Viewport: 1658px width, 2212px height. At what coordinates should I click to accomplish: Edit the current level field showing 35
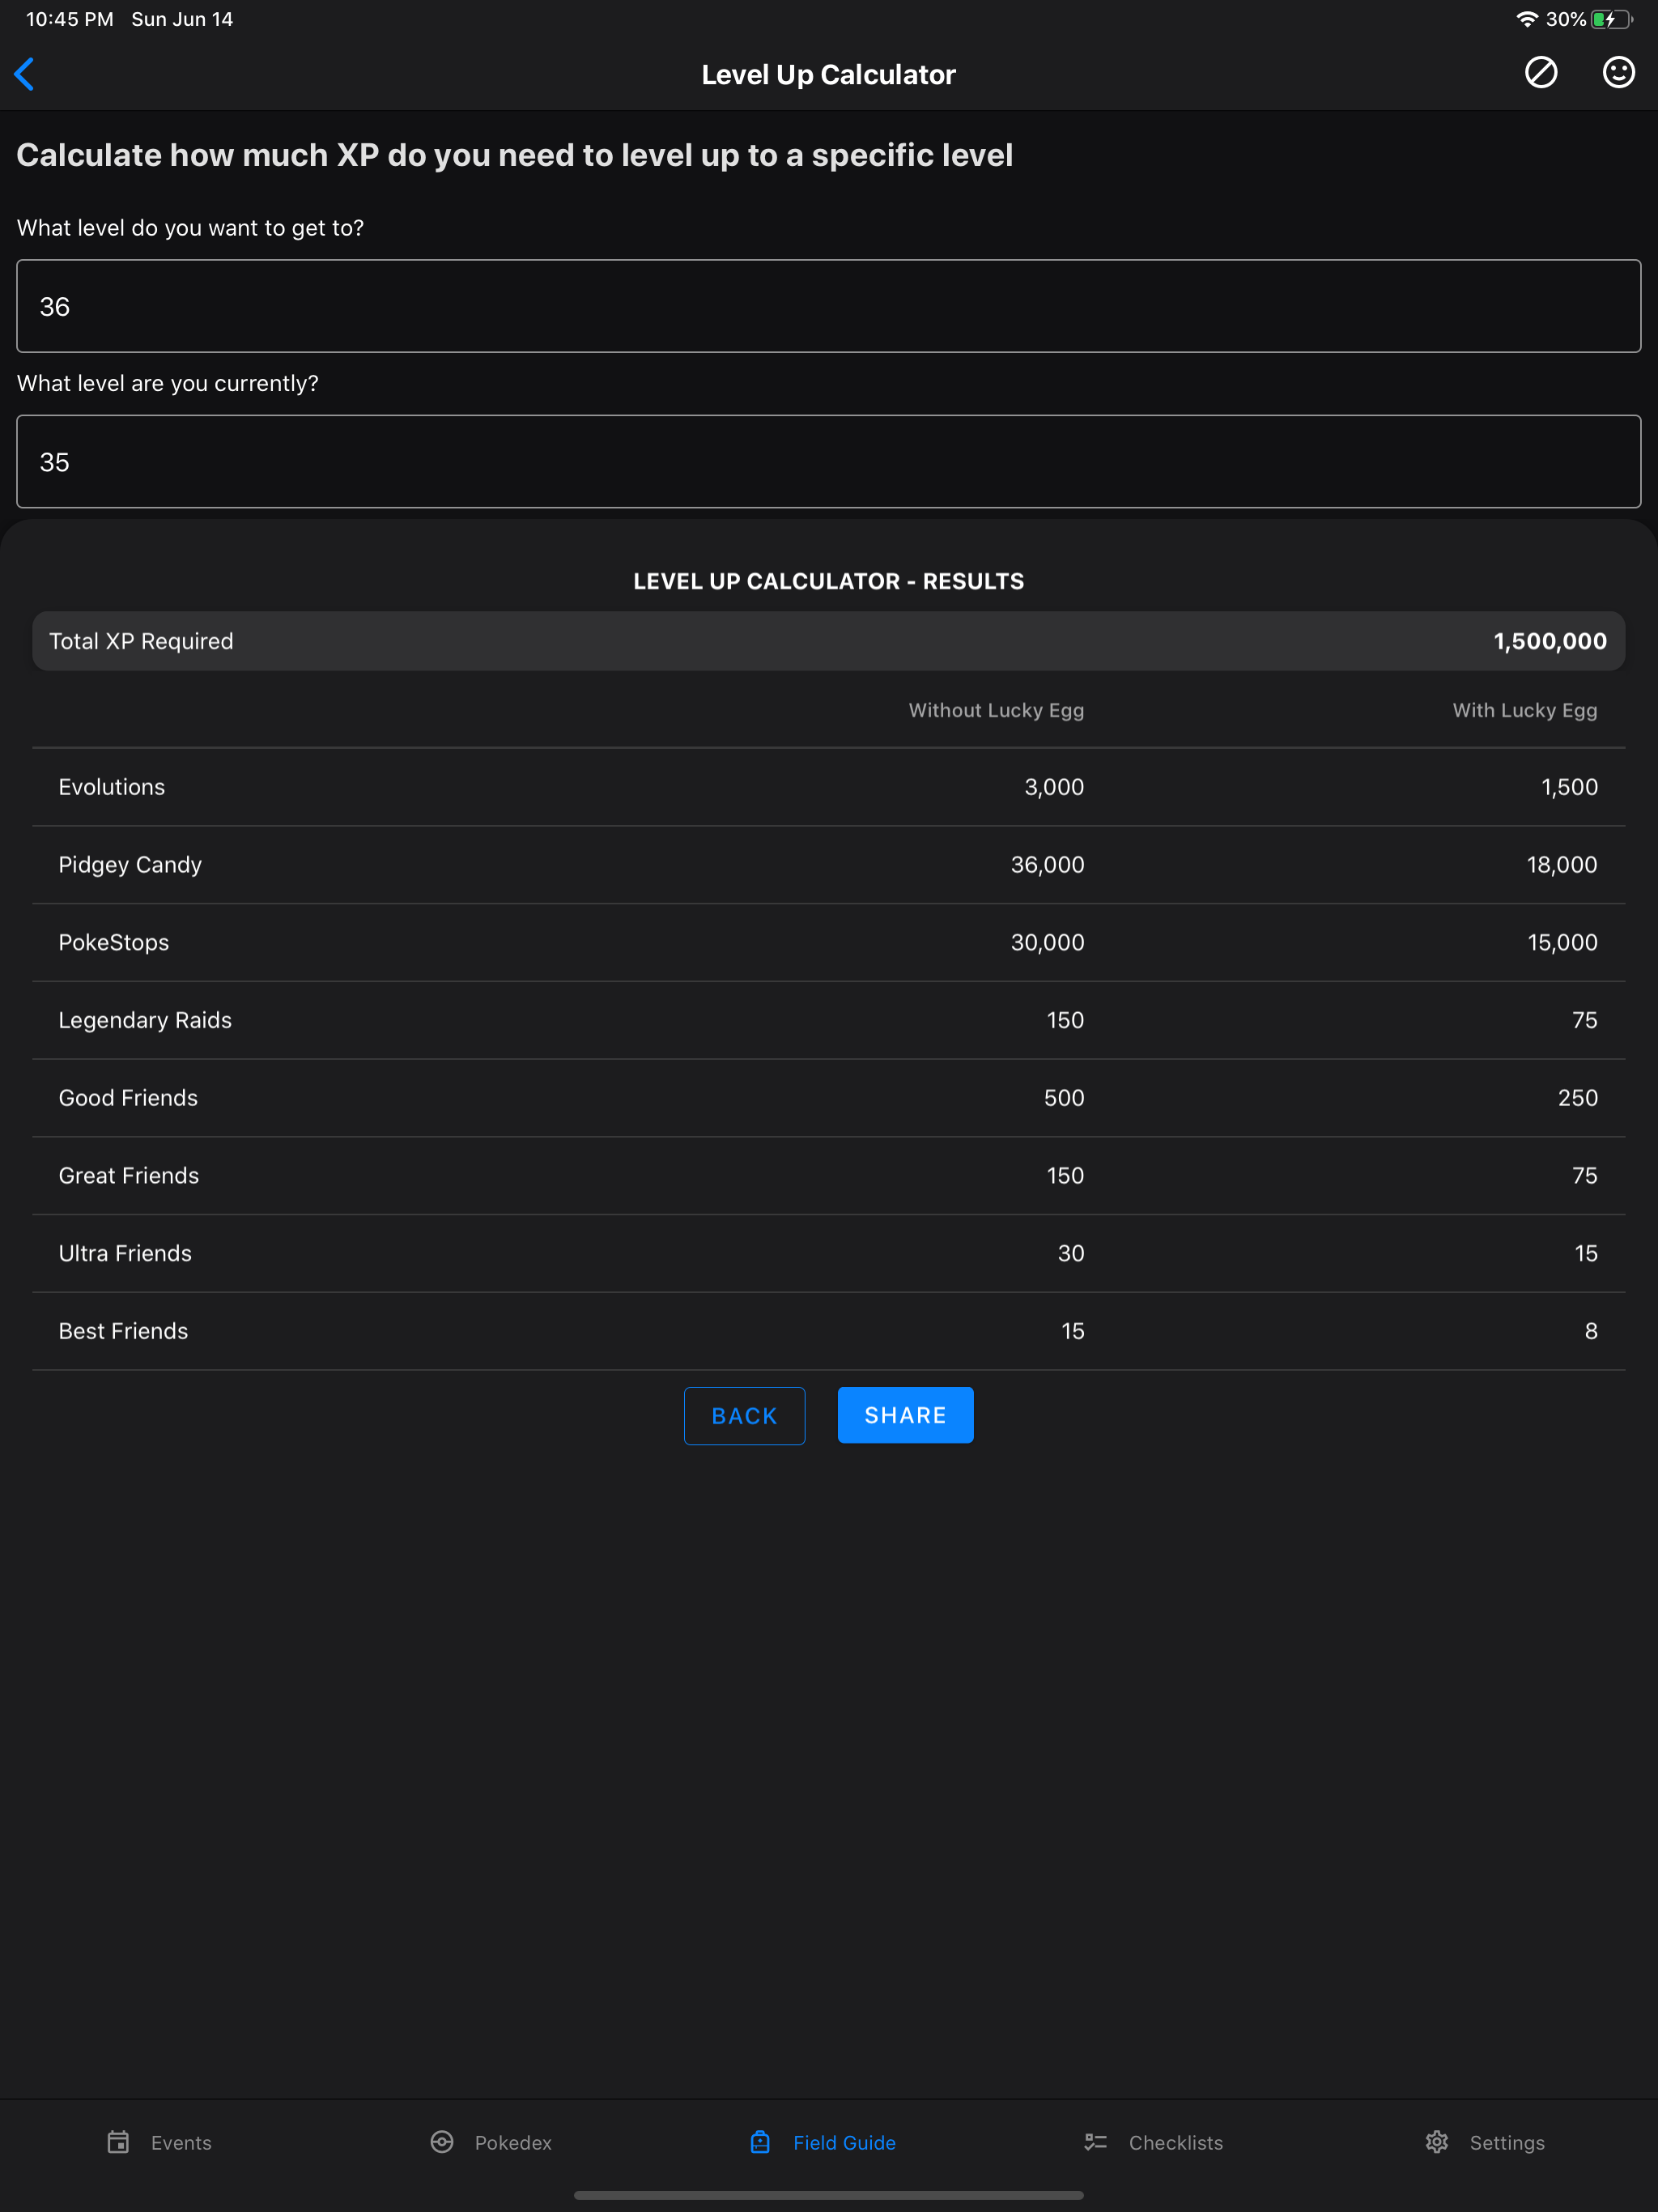(829, 461)
